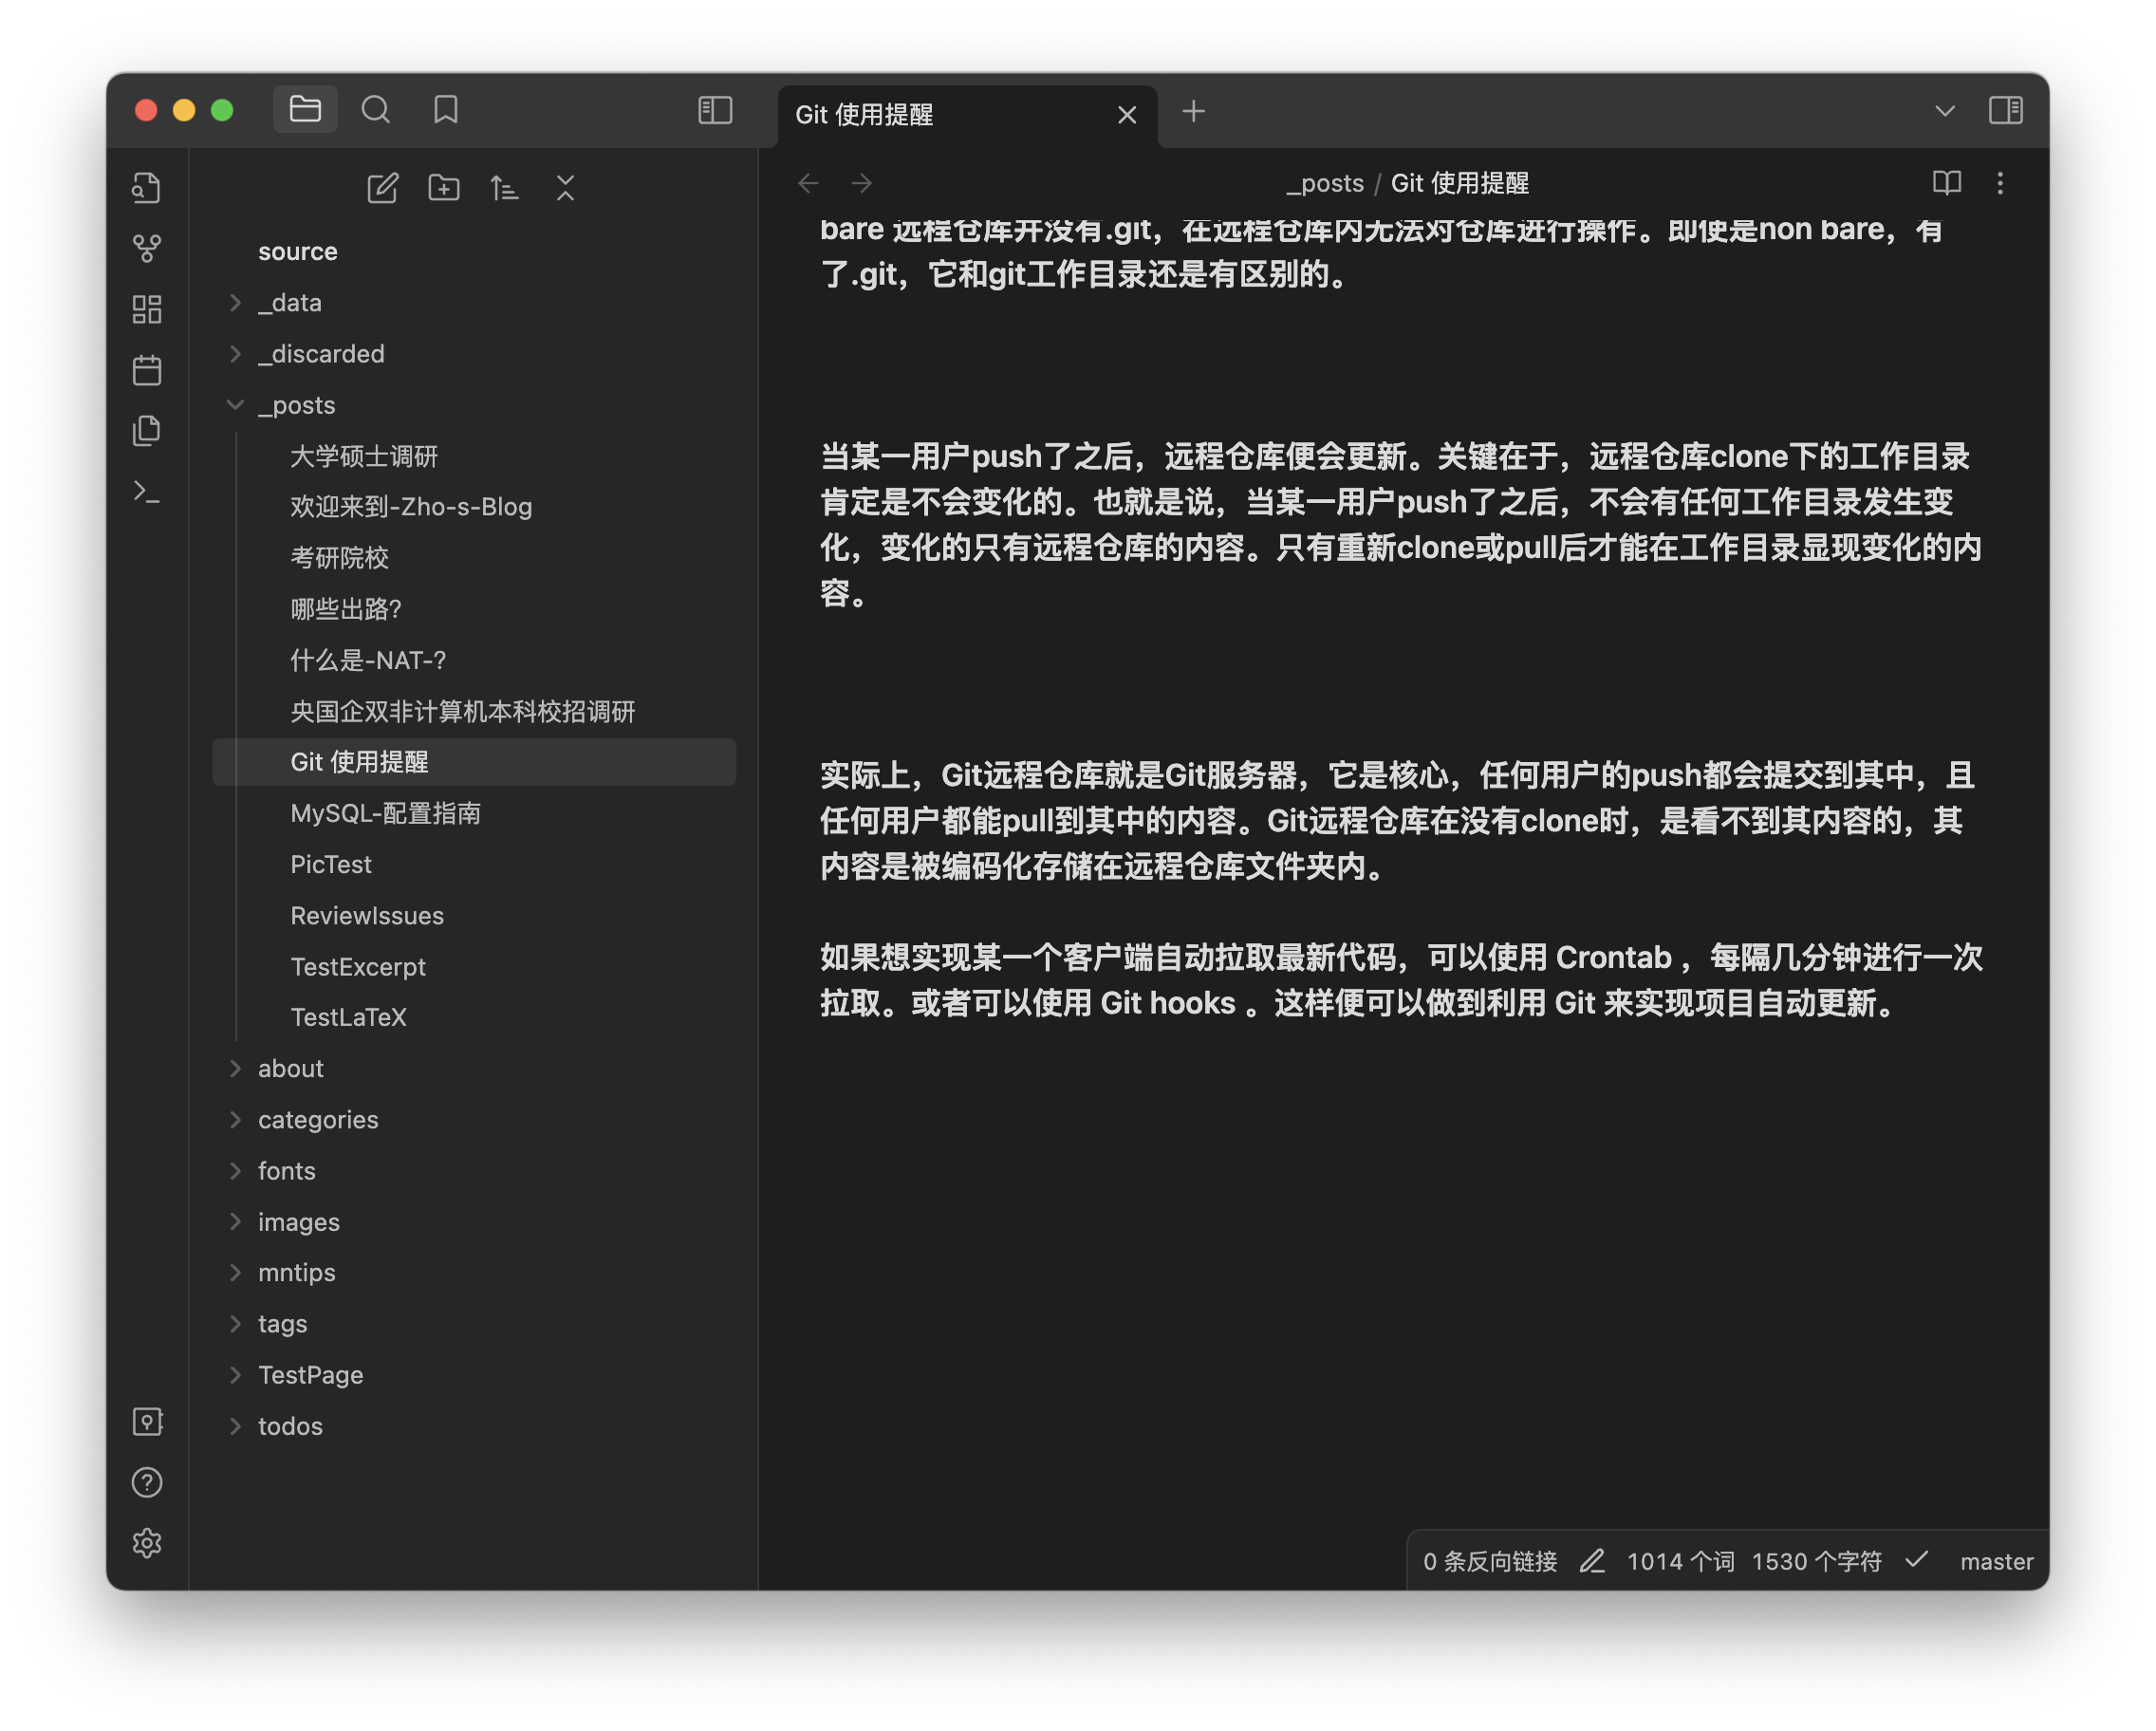This screenshot has height=1731, width=2156.
Task: Open the canvas icon in left ribbon
Action: point(147,309)
